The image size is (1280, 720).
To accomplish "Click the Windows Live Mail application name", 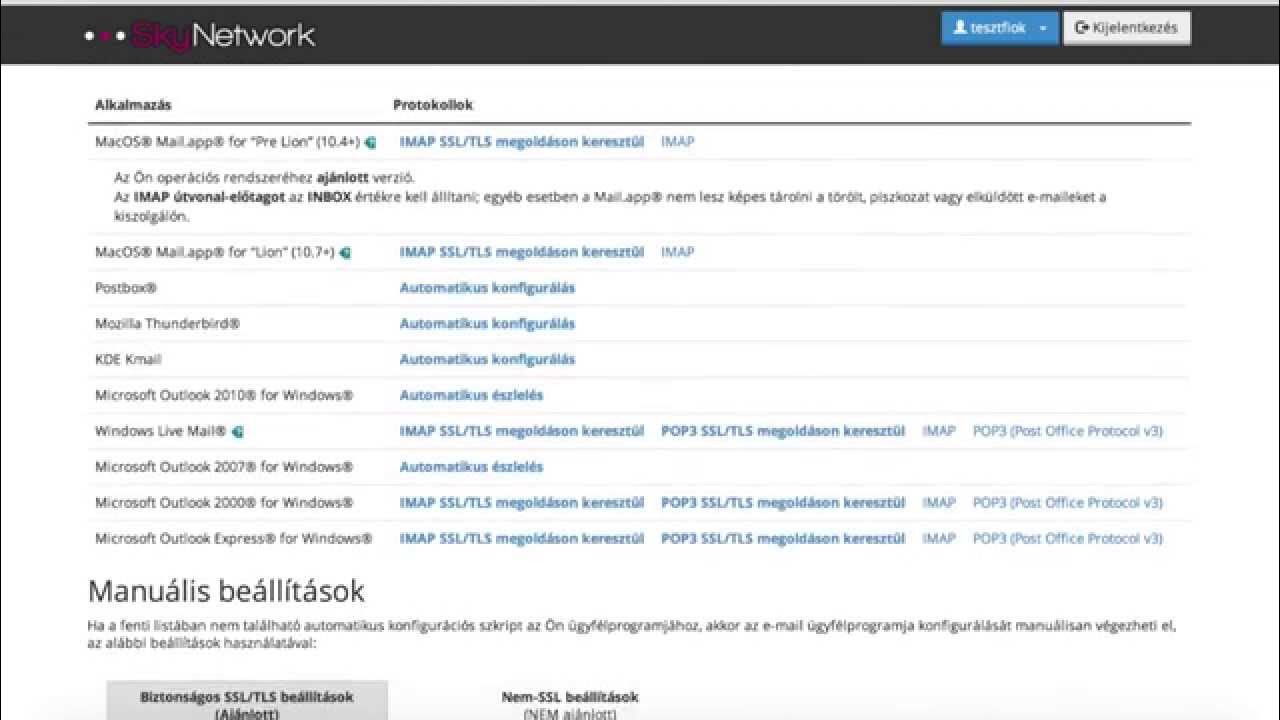I will click(x=161, y=431).
